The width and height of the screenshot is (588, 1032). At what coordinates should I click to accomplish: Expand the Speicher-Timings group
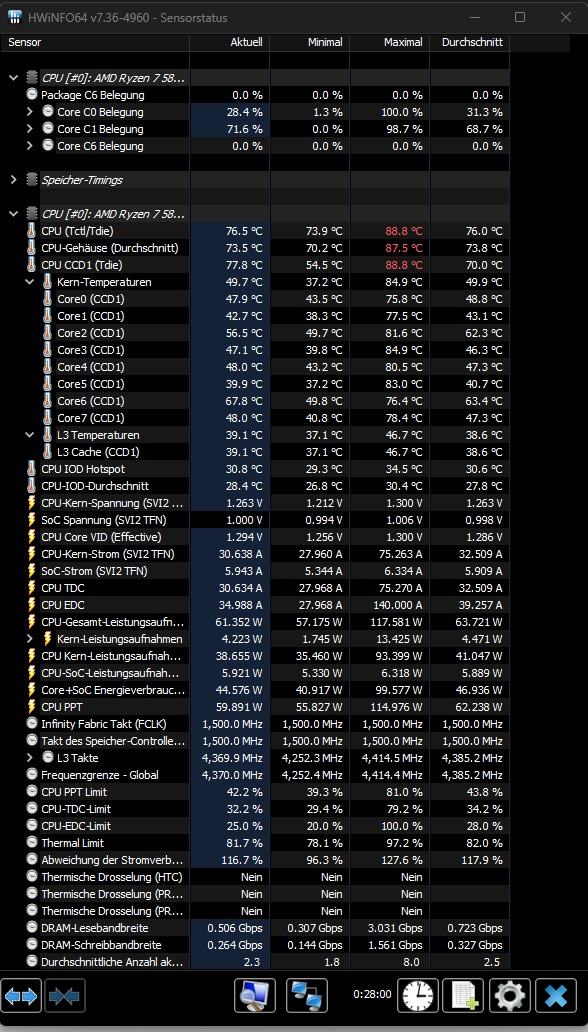[13, 180]
